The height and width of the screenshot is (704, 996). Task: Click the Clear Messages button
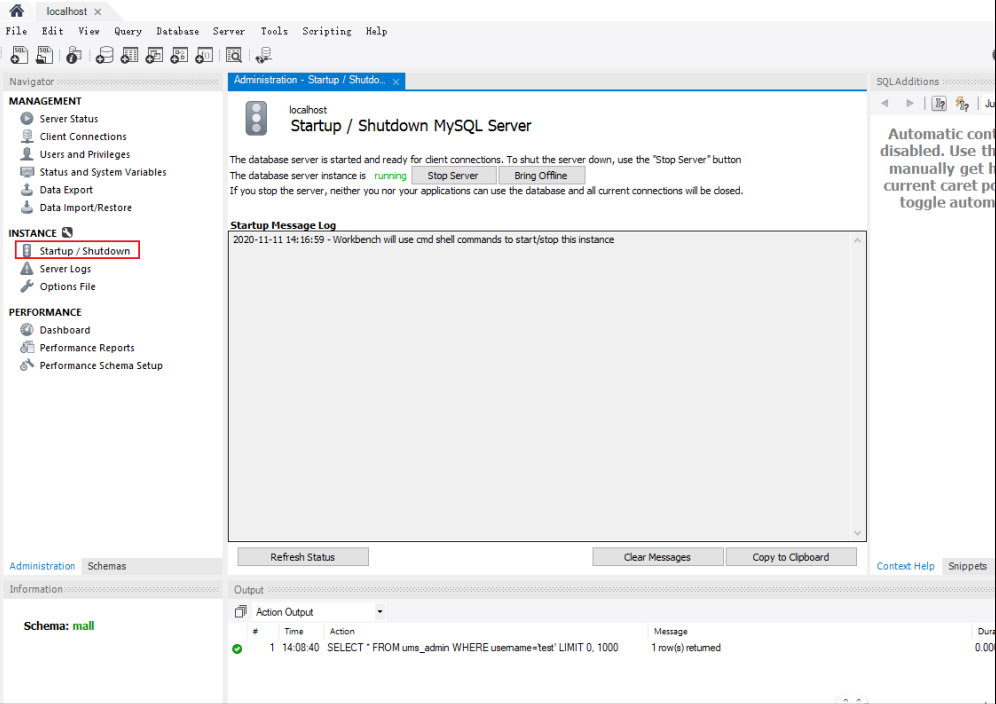click(x=657, y=557)
